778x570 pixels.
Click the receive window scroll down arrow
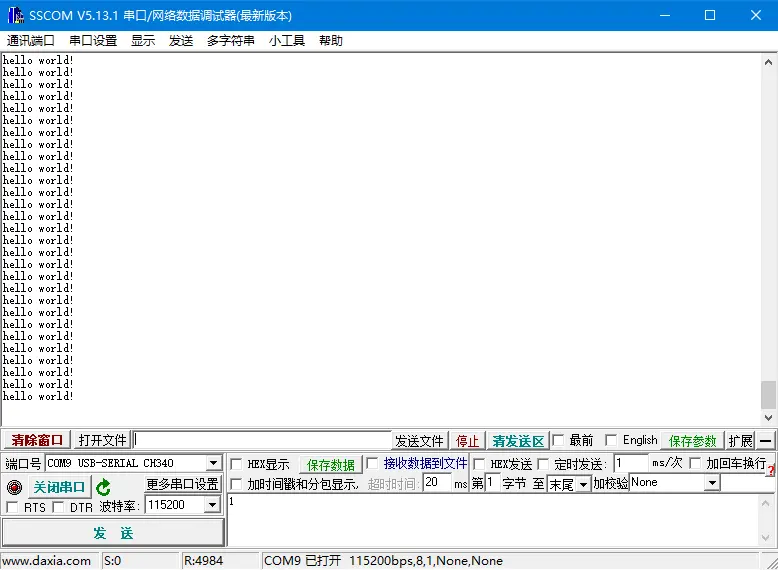769,418
